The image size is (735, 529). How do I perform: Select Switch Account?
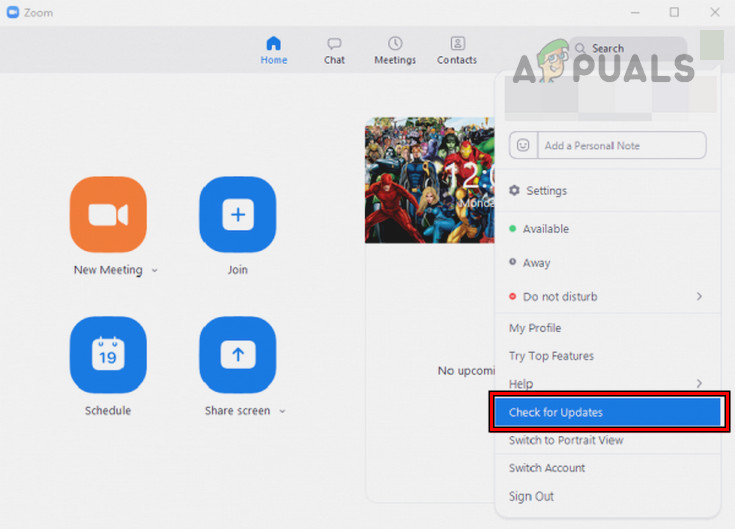[608, 468]
